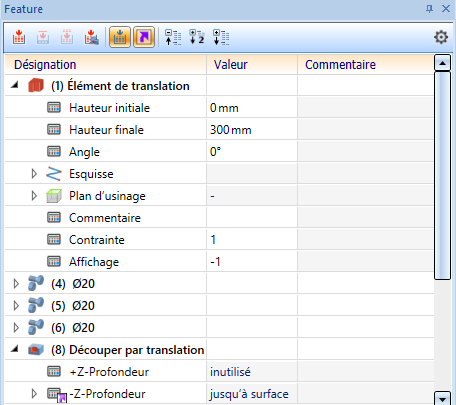The width and height of the screenshot is (456, 405).
Task: Select the (6) Ø20 feature icon
Action: click(x=36, y=327)
